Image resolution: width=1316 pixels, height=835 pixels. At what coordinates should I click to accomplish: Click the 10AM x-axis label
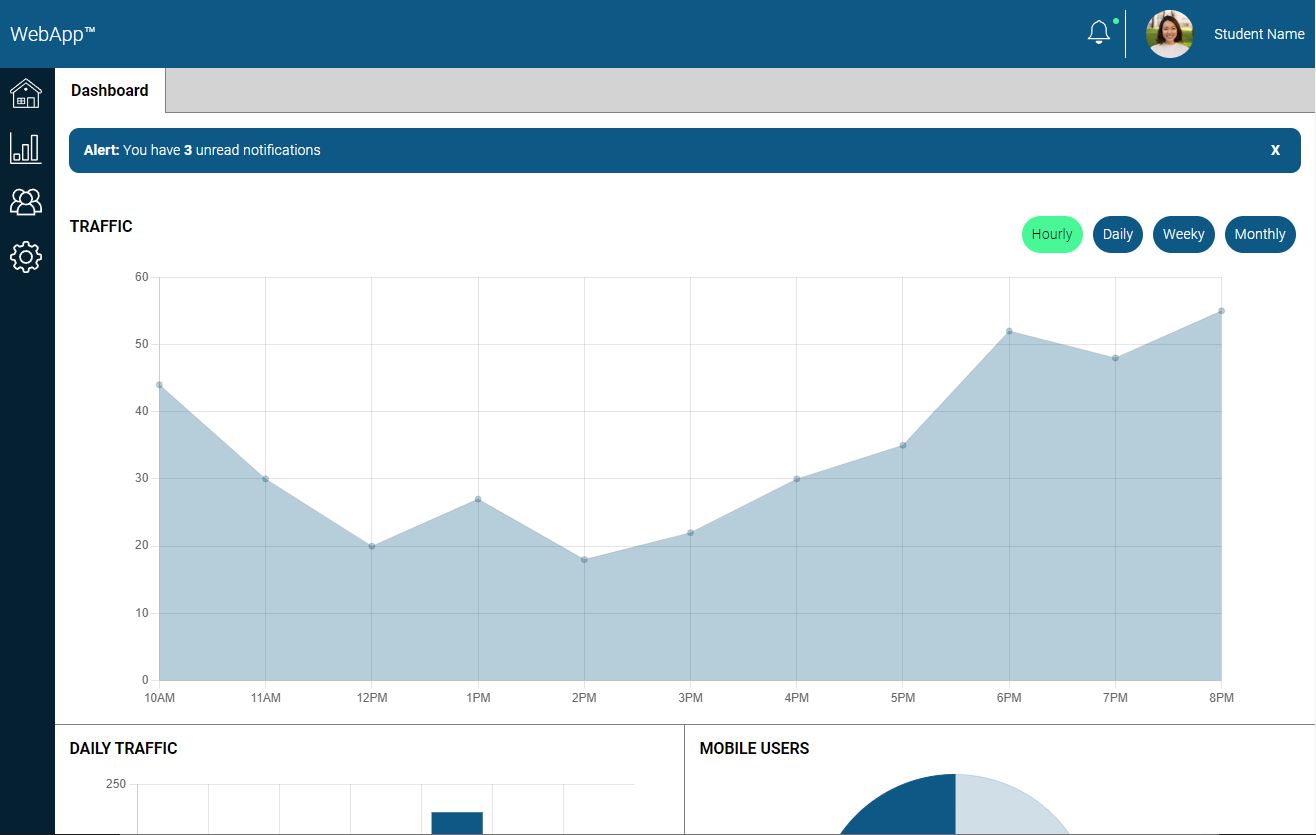click(159, 698)
